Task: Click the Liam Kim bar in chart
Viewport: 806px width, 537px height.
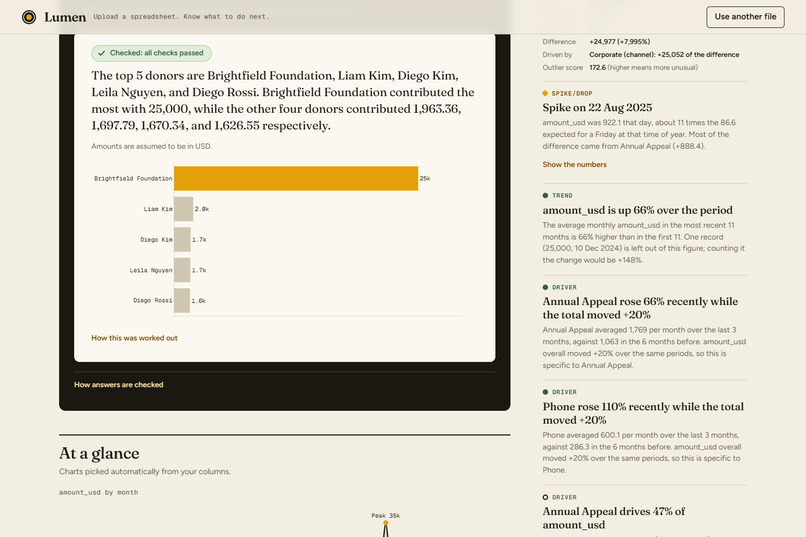Action: click(x=184, y=209)
